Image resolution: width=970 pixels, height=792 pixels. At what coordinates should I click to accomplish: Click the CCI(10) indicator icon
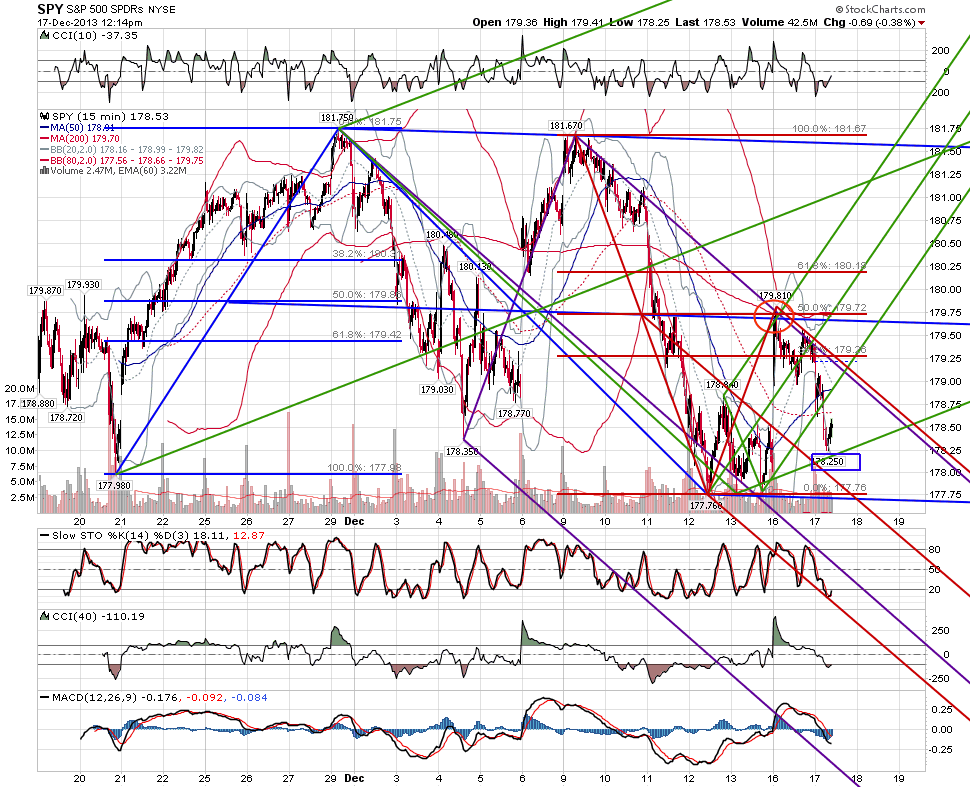[44, 35]
